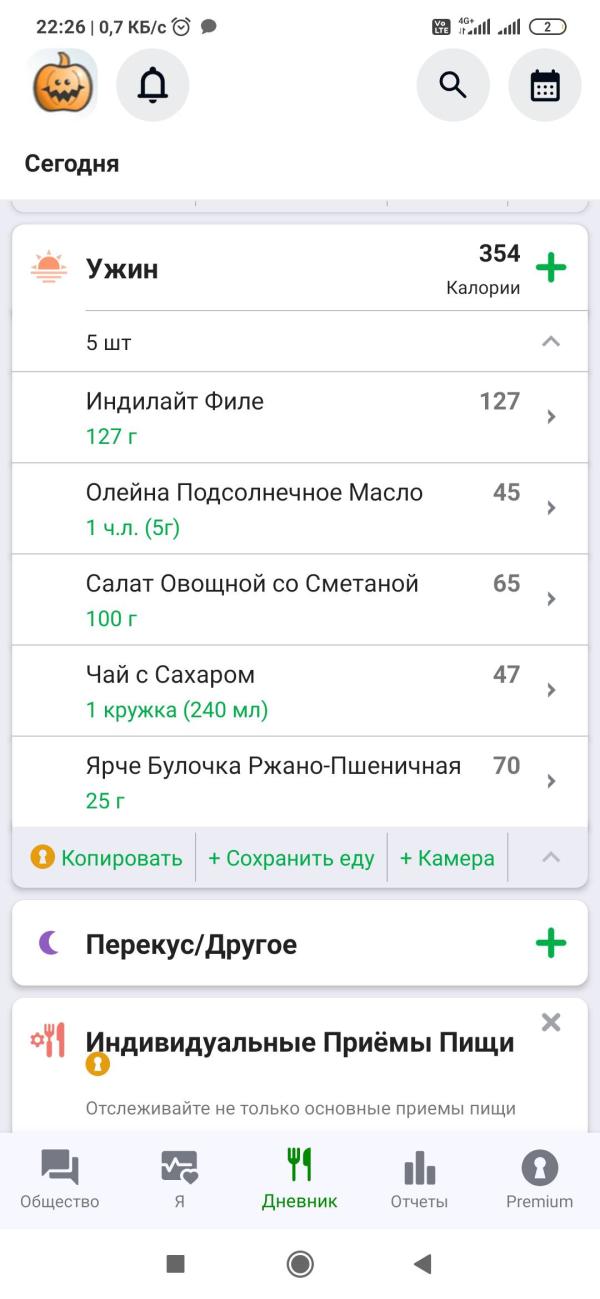Open notifications bell icon

[x=153, y=85]
